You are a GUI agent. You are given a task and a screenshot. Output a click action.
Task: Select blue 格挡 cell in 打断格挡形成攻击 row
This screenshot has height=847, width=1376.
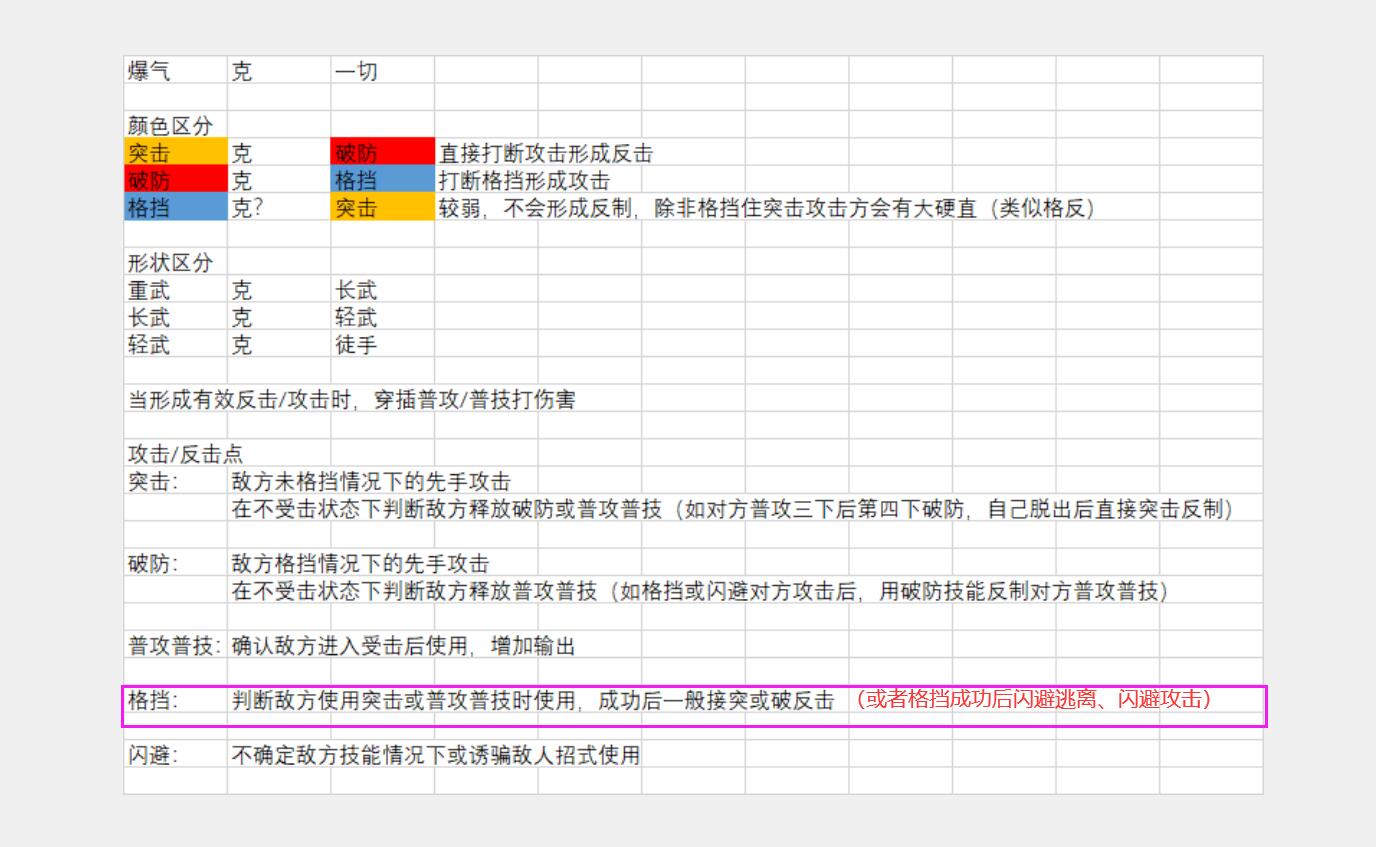[383, 180]
